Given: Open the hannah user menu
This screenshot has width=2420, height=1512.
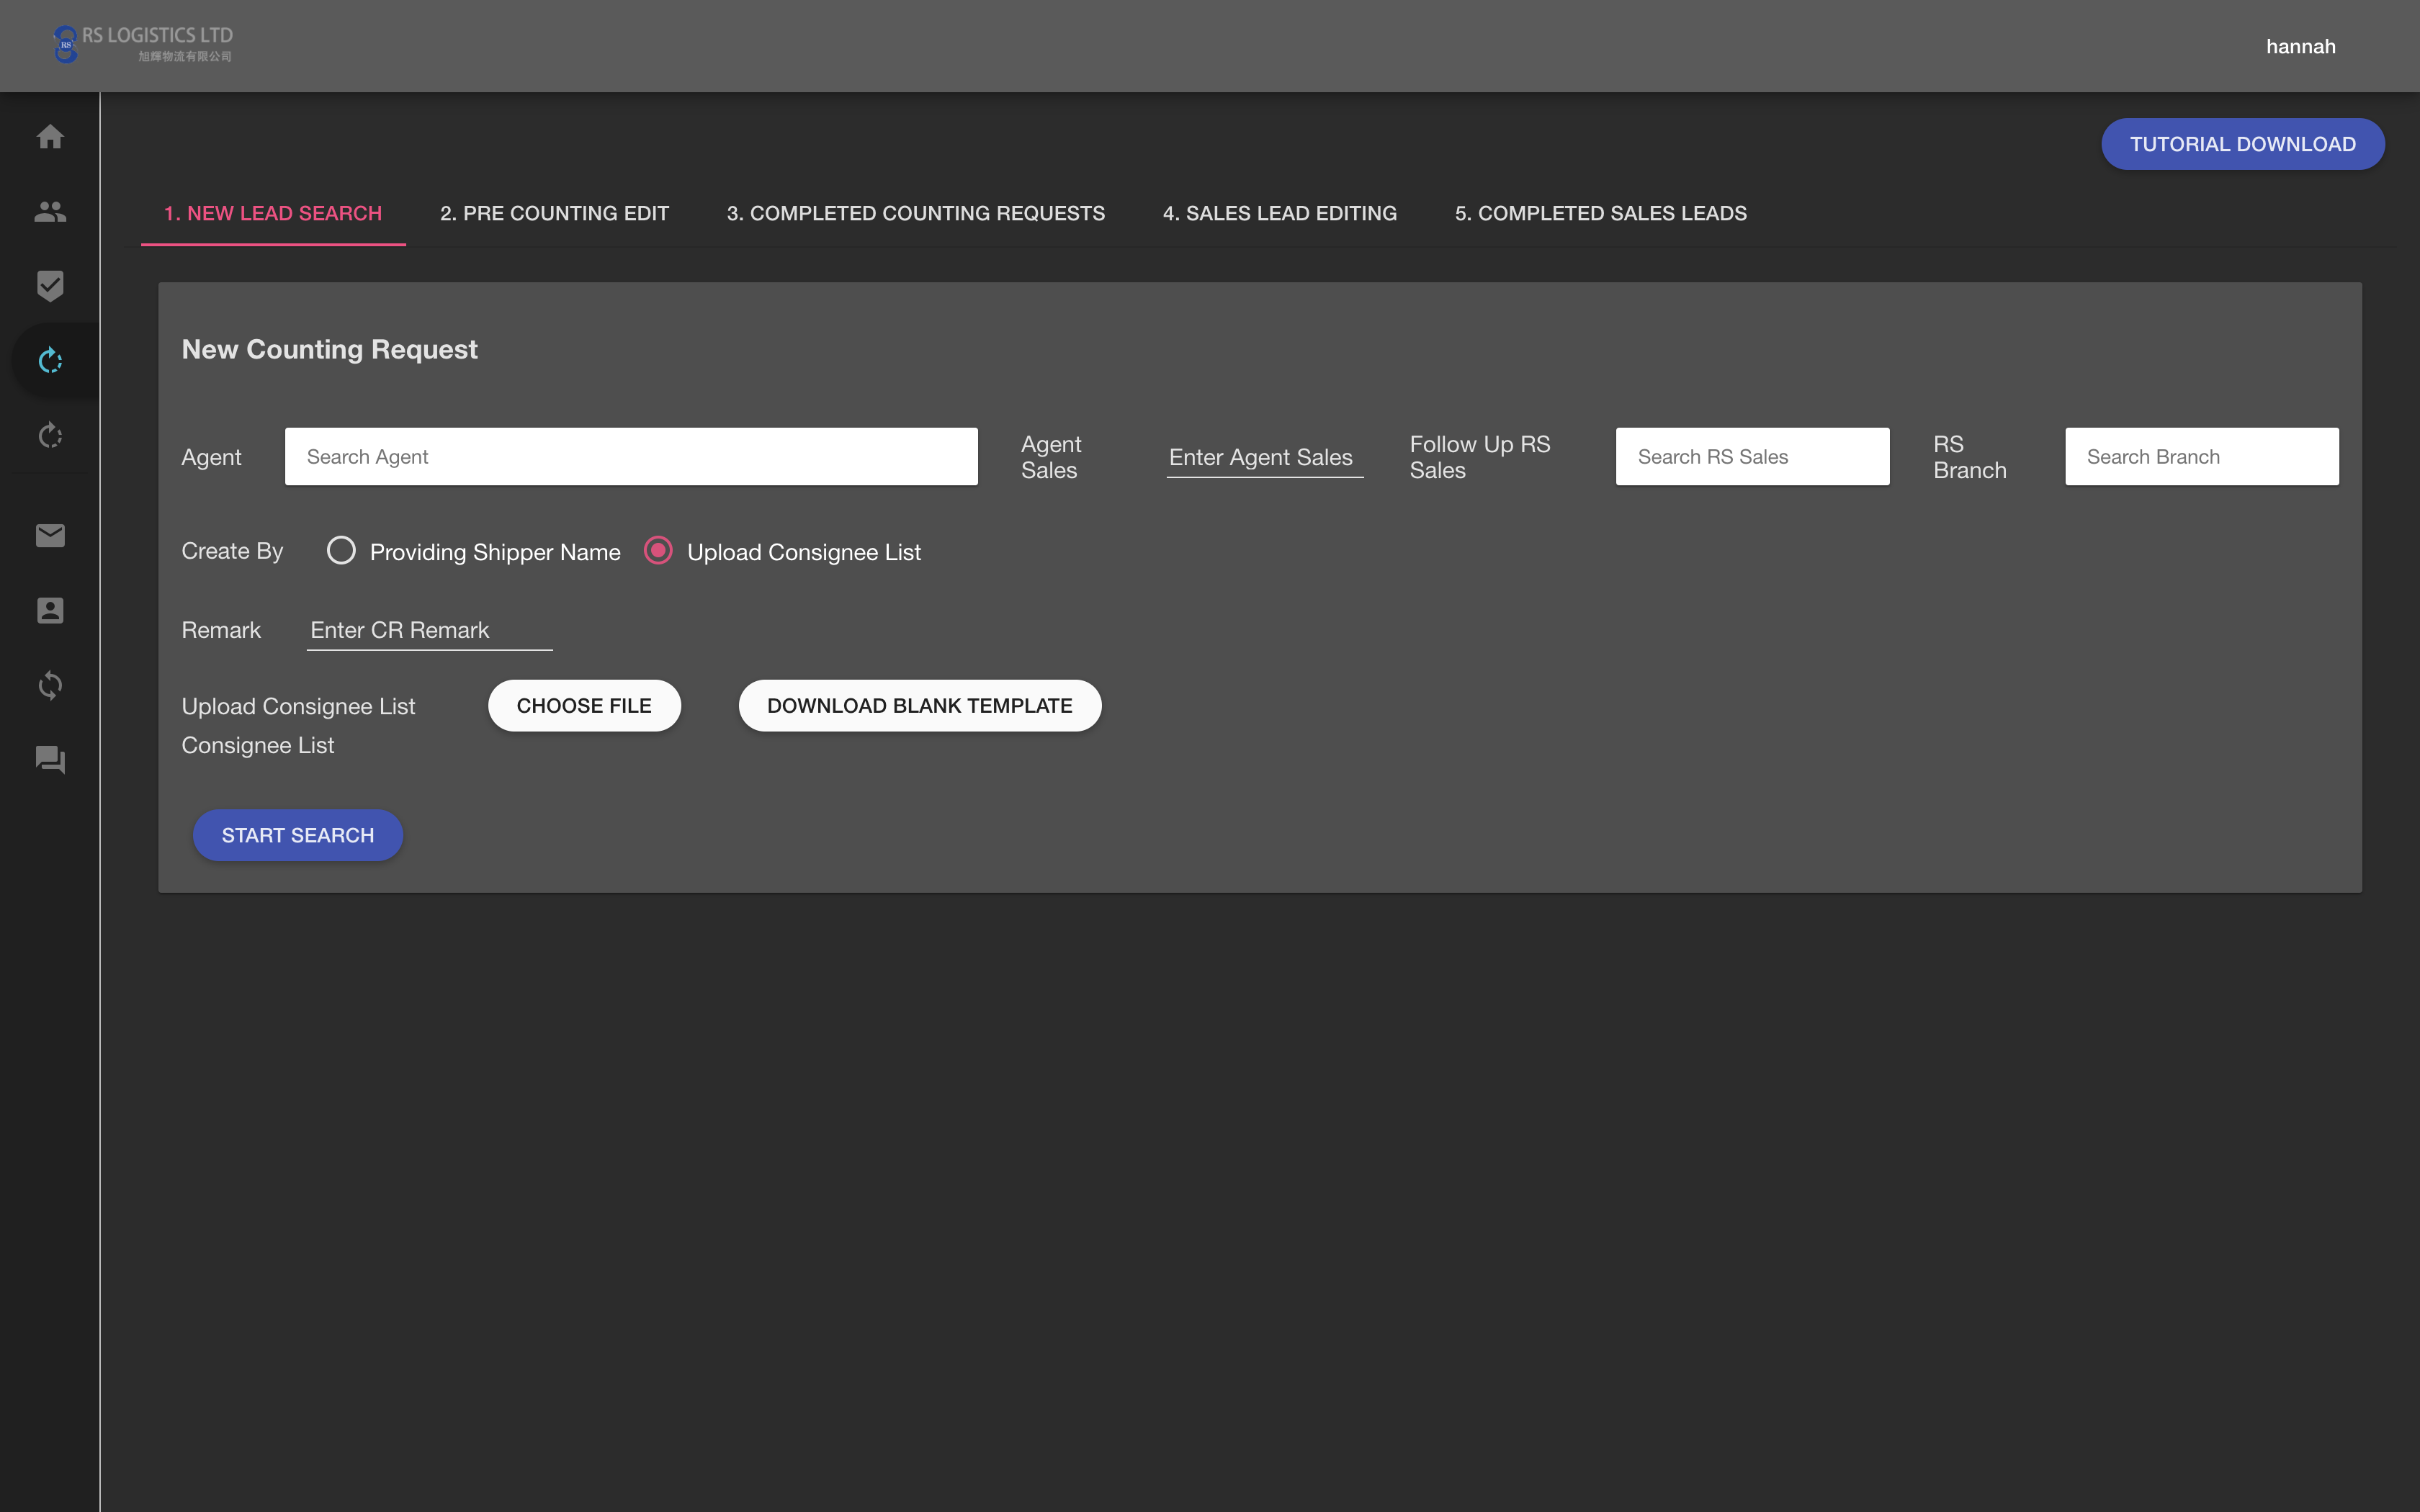Looking at the screenshot, I should click(x=2300, y=46).
